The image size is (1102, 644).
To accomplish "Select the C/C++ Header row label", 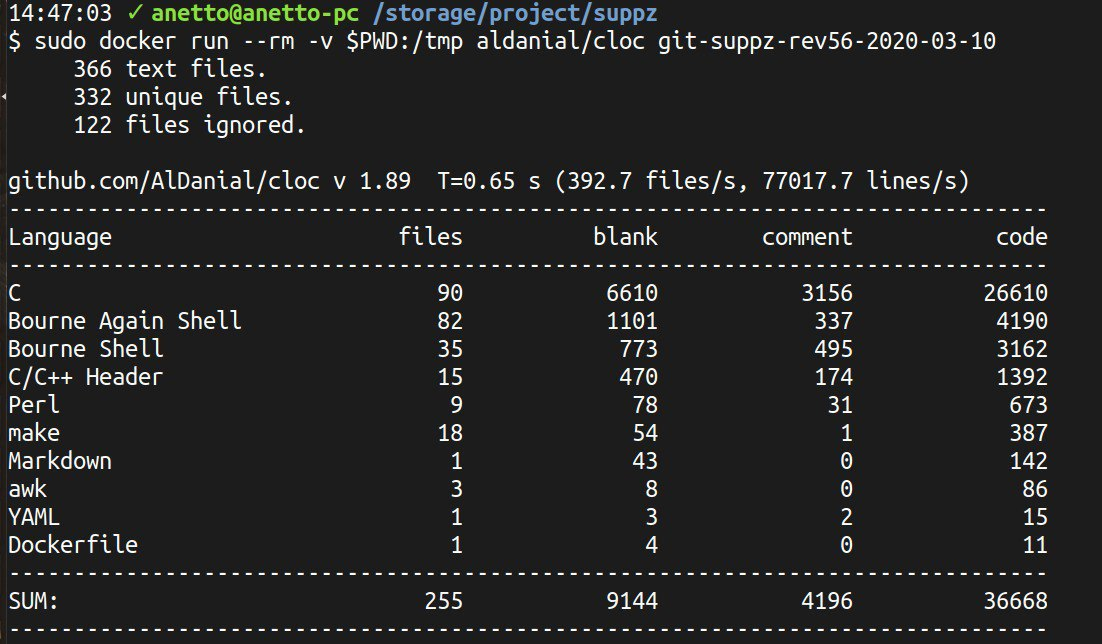I will pos(85,377).
